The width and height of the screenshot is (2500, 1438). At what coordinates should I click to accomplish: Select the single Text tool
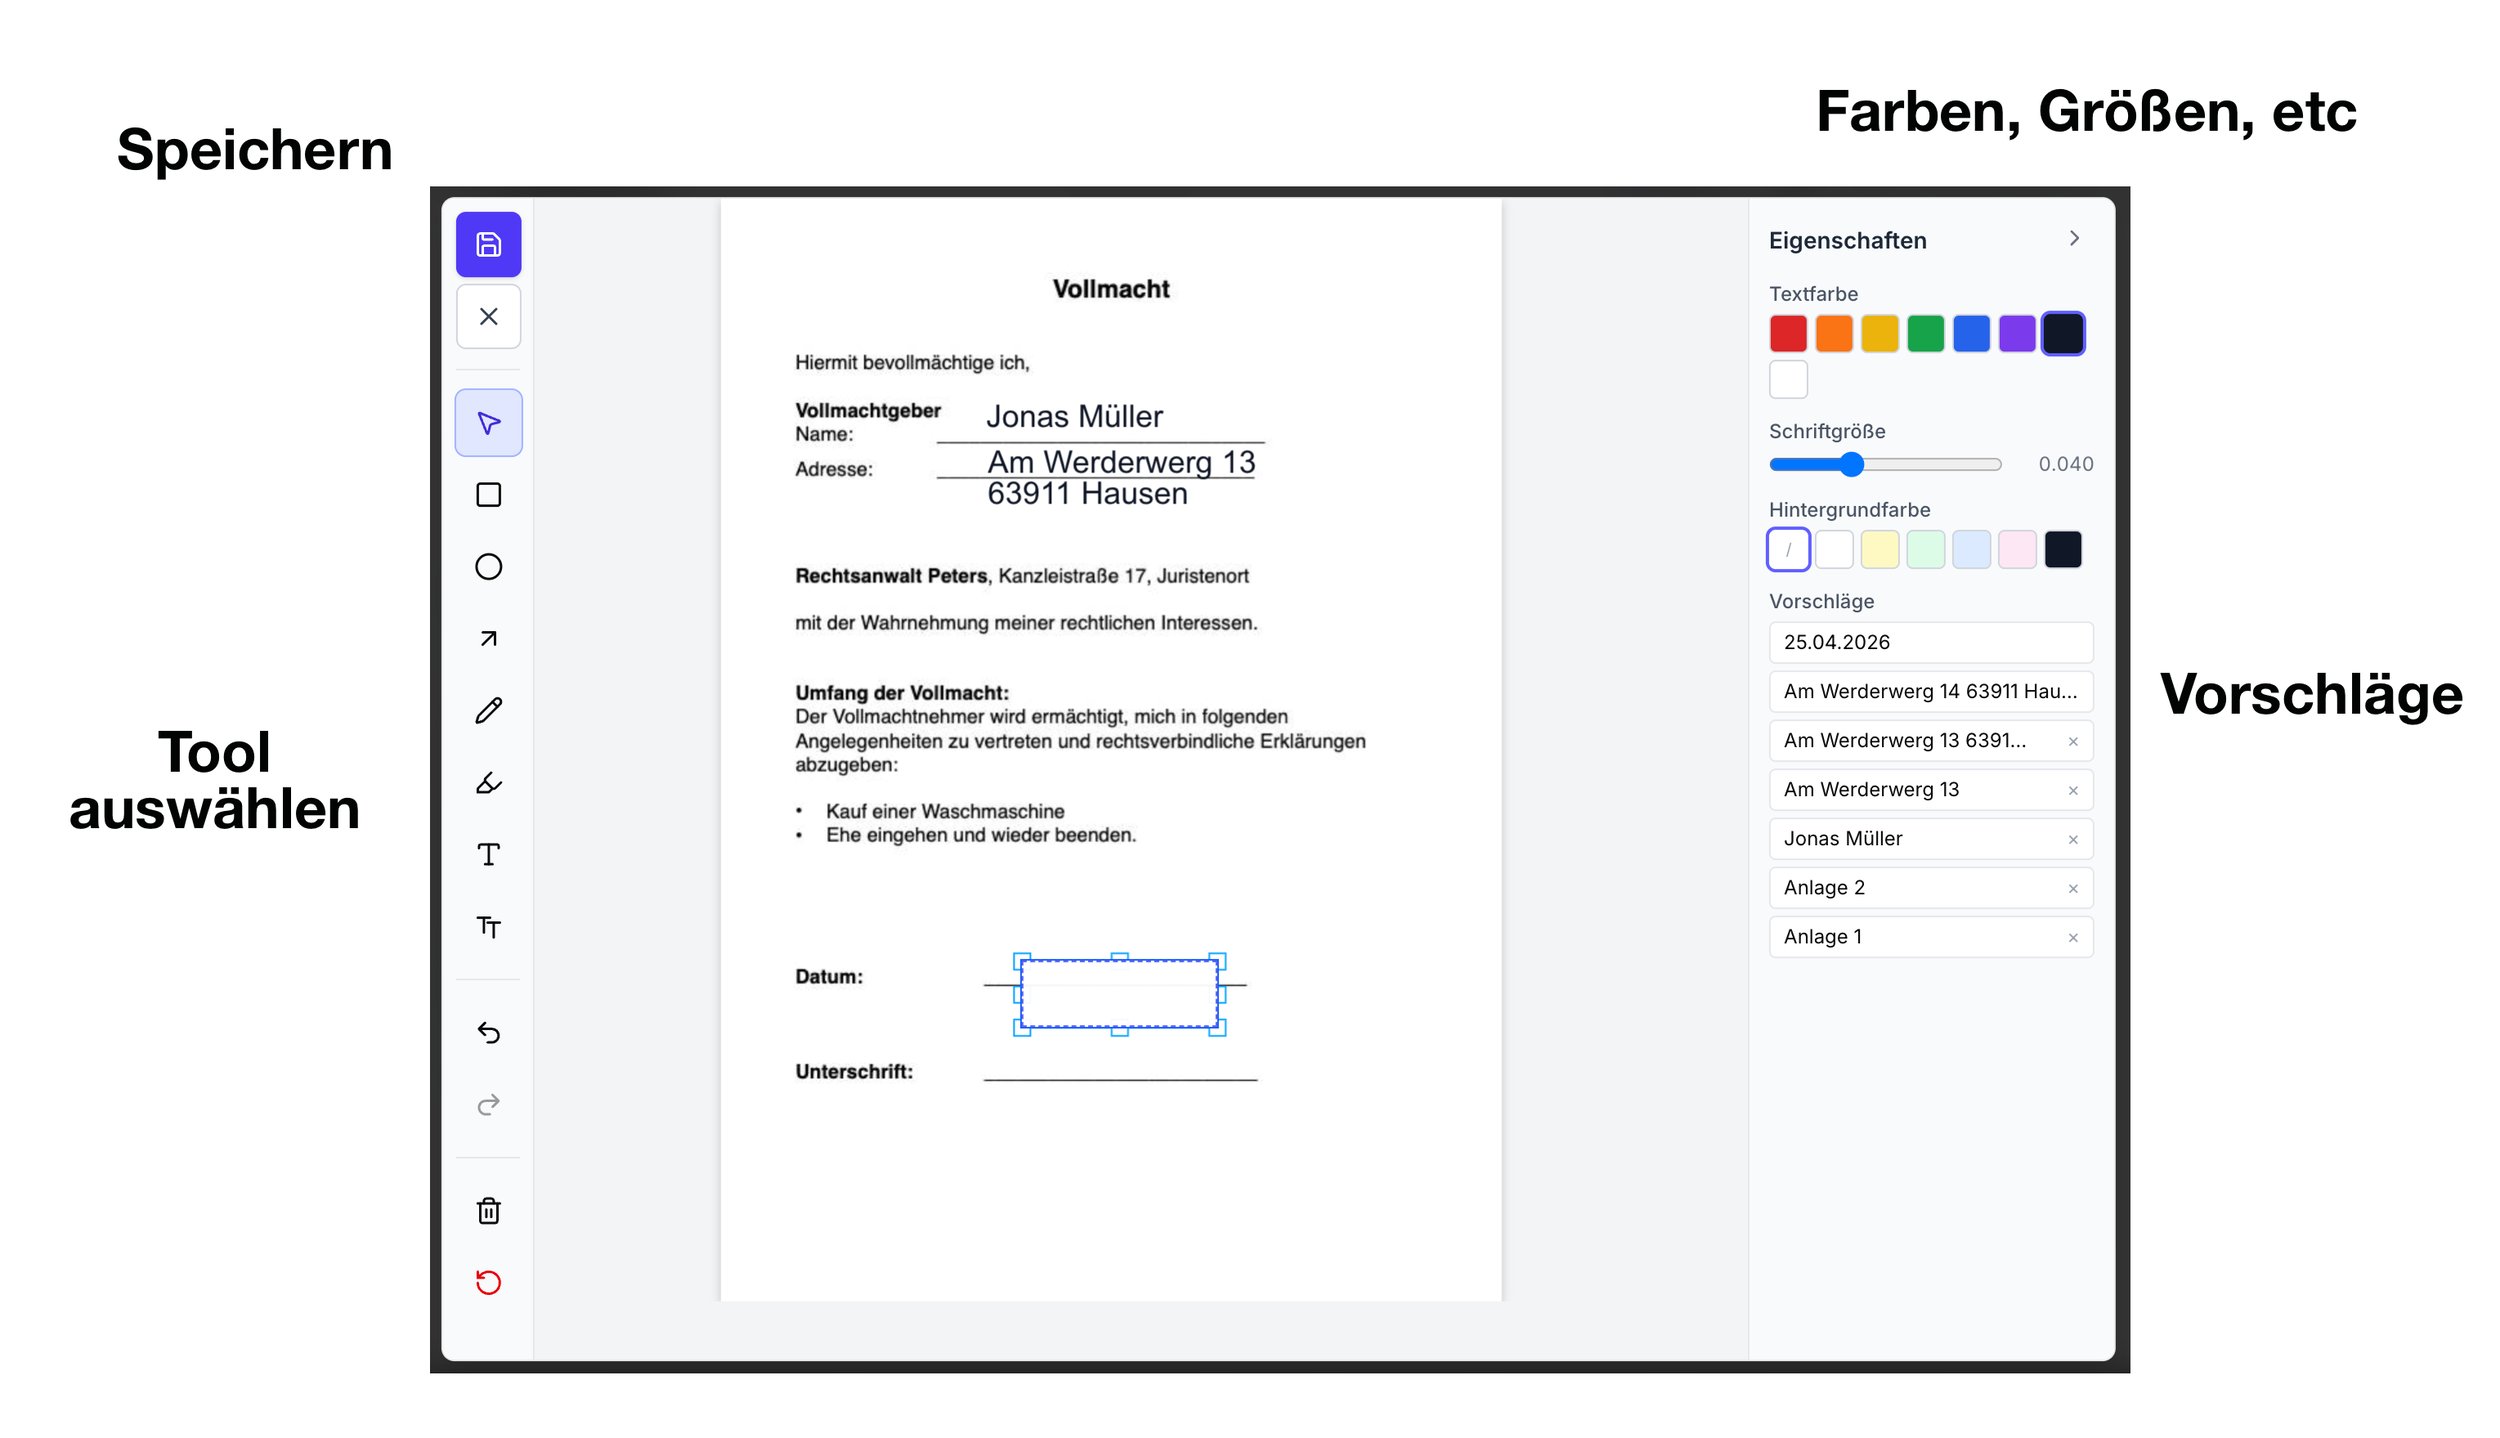tap(488, 855)
